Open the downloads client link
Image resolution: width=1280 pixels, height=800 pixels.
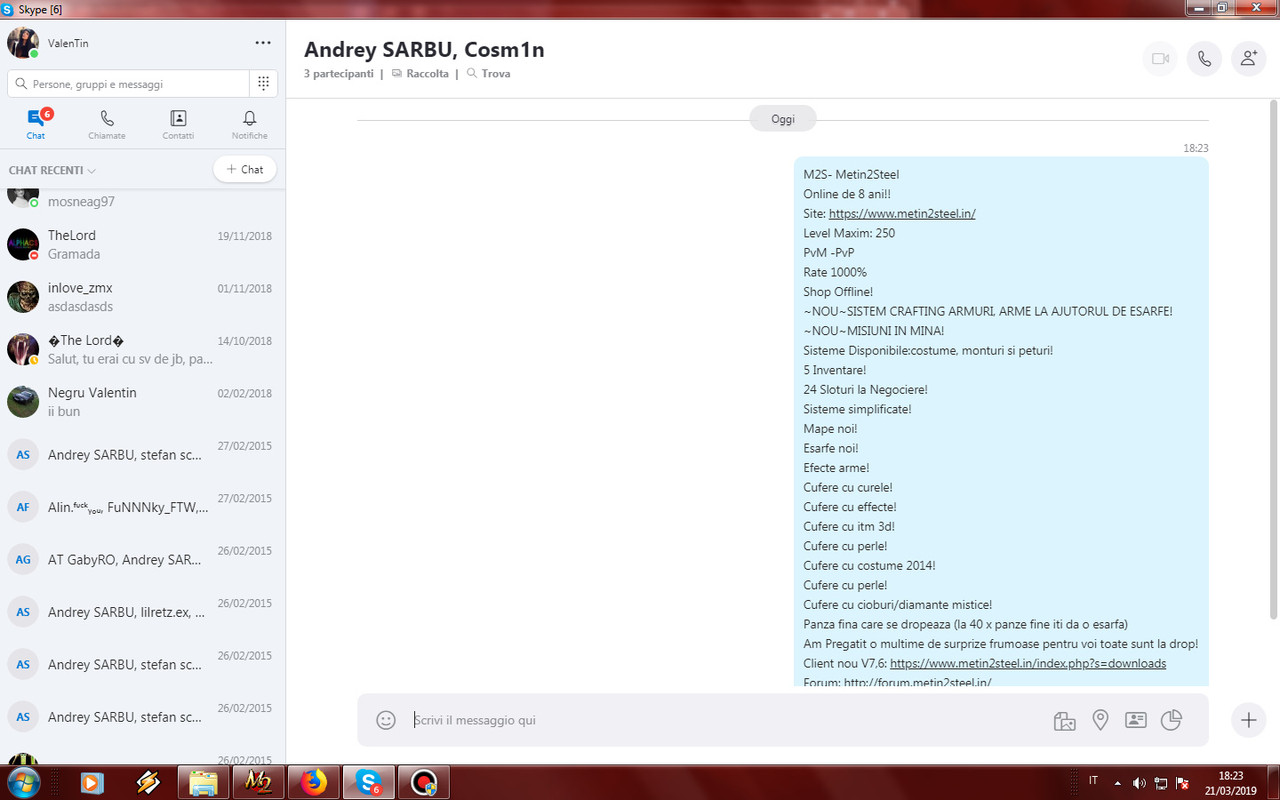pyautogui.click(x=1028, y=664)
